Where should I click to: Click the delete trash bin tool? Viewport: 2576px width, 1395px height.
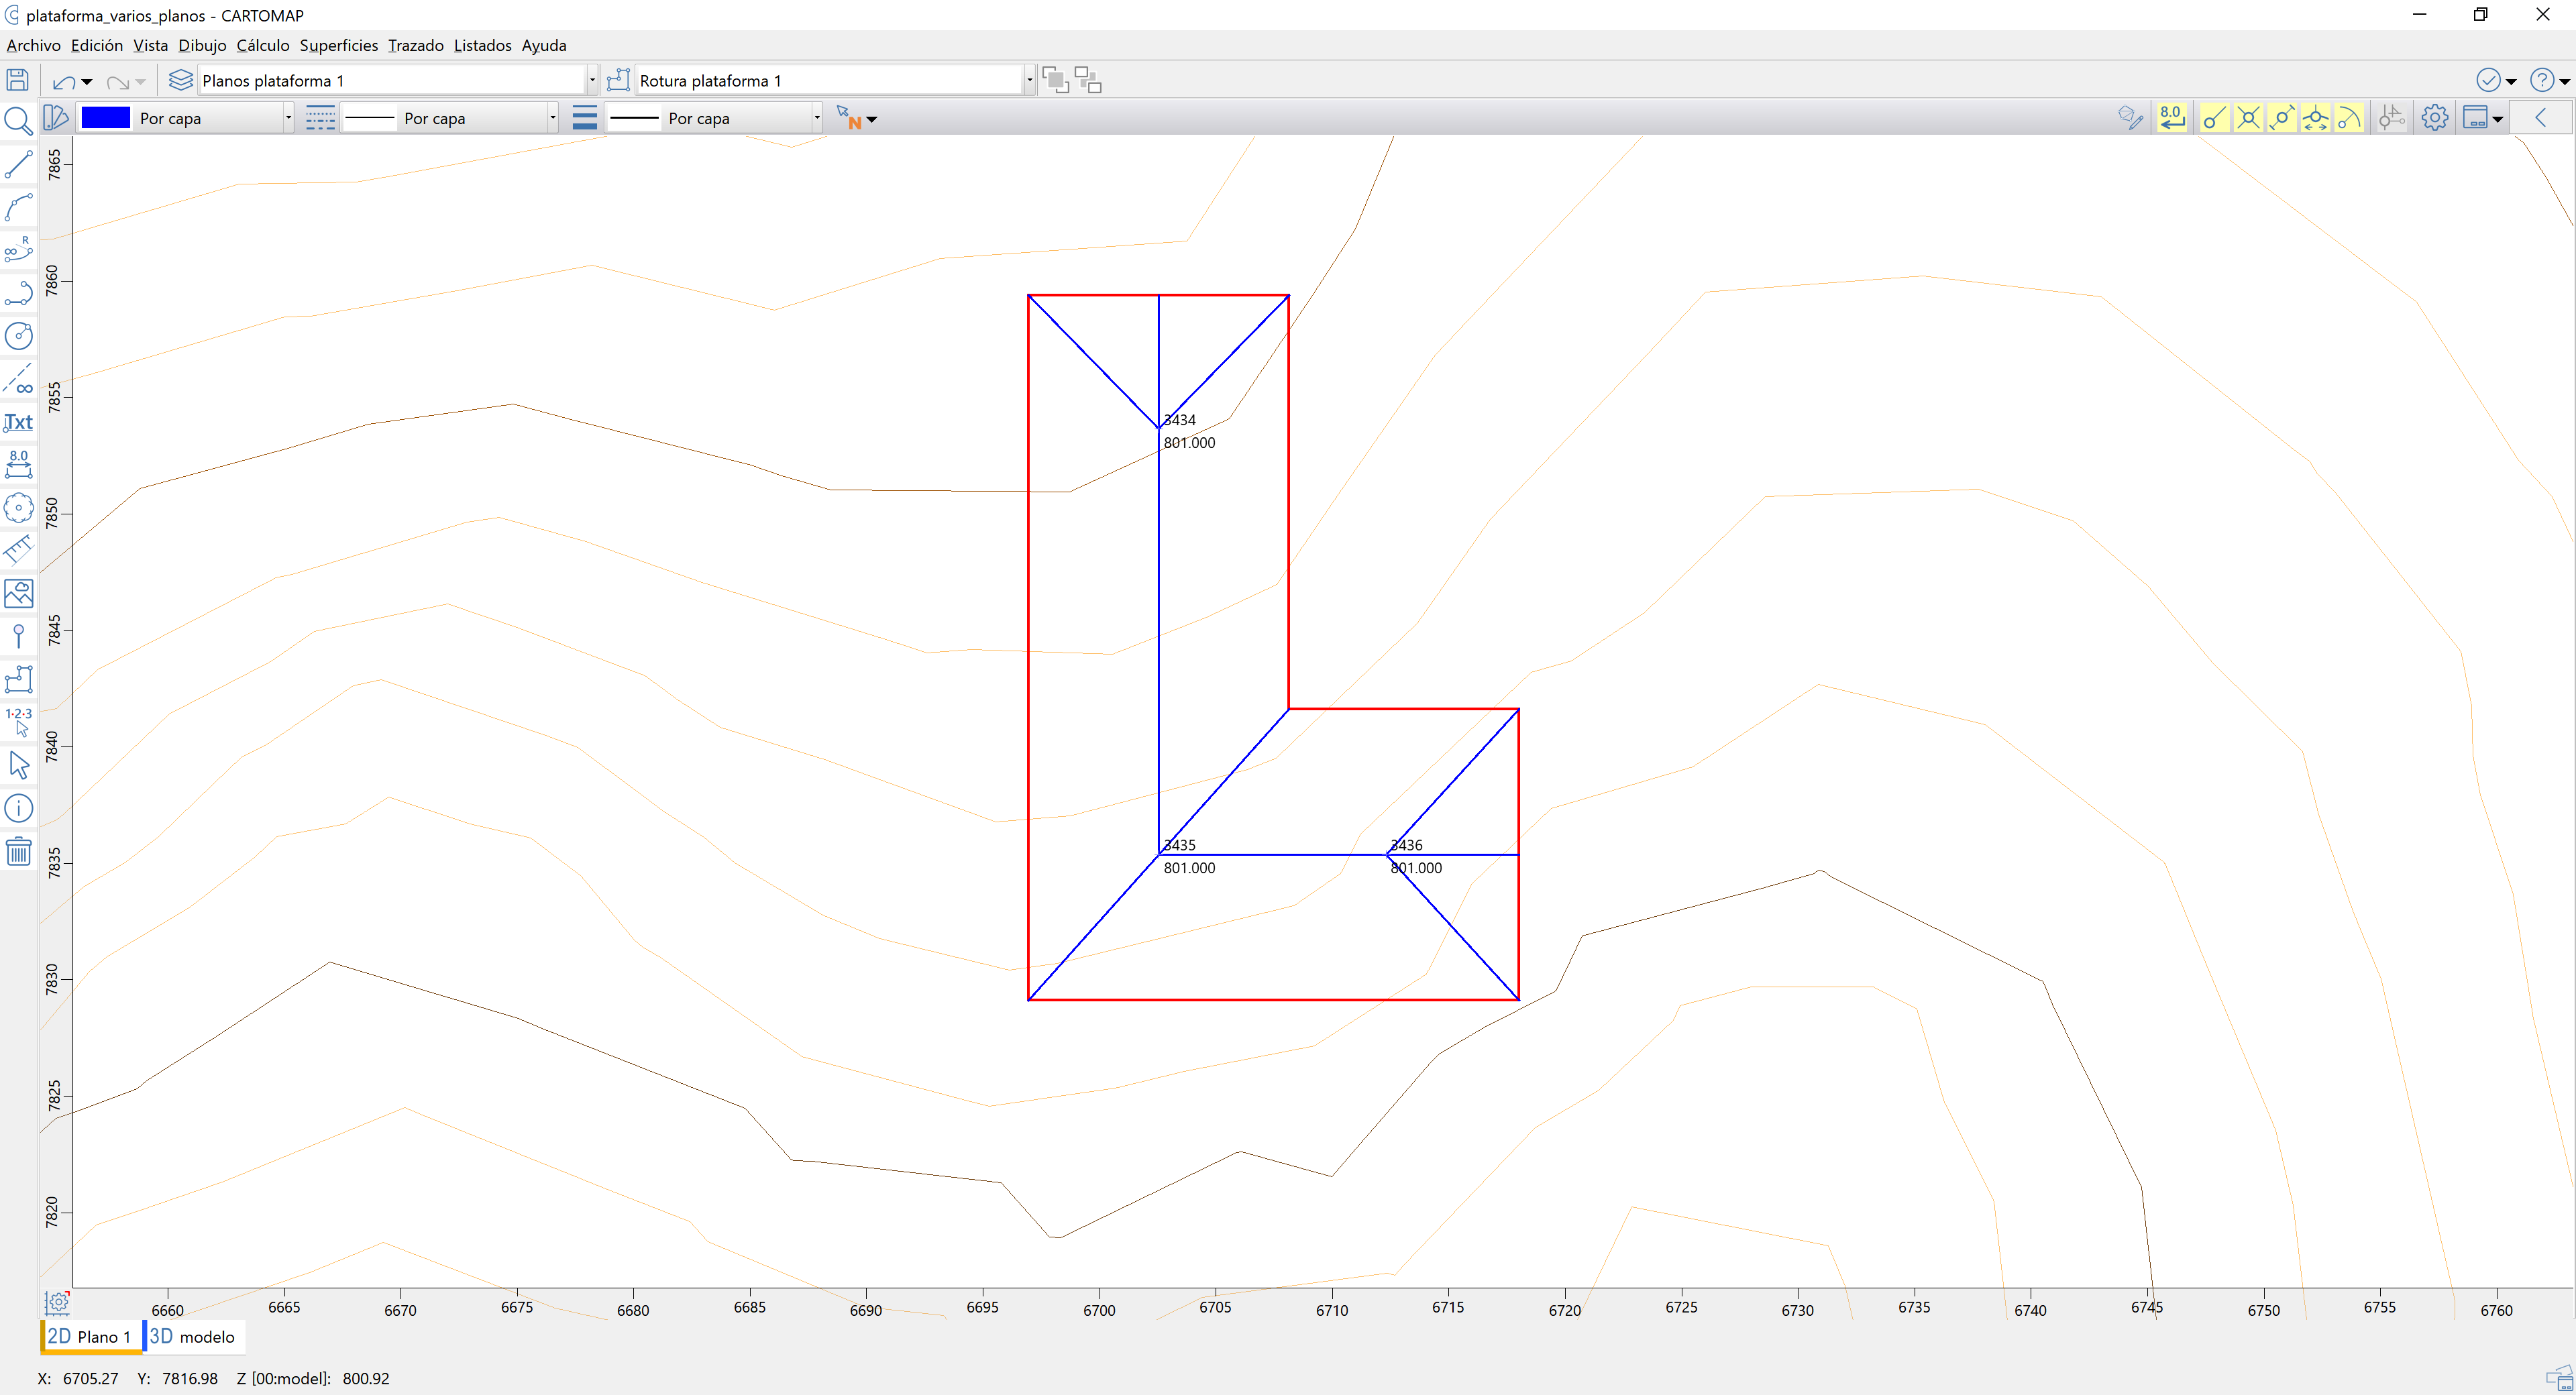[18, 852]
